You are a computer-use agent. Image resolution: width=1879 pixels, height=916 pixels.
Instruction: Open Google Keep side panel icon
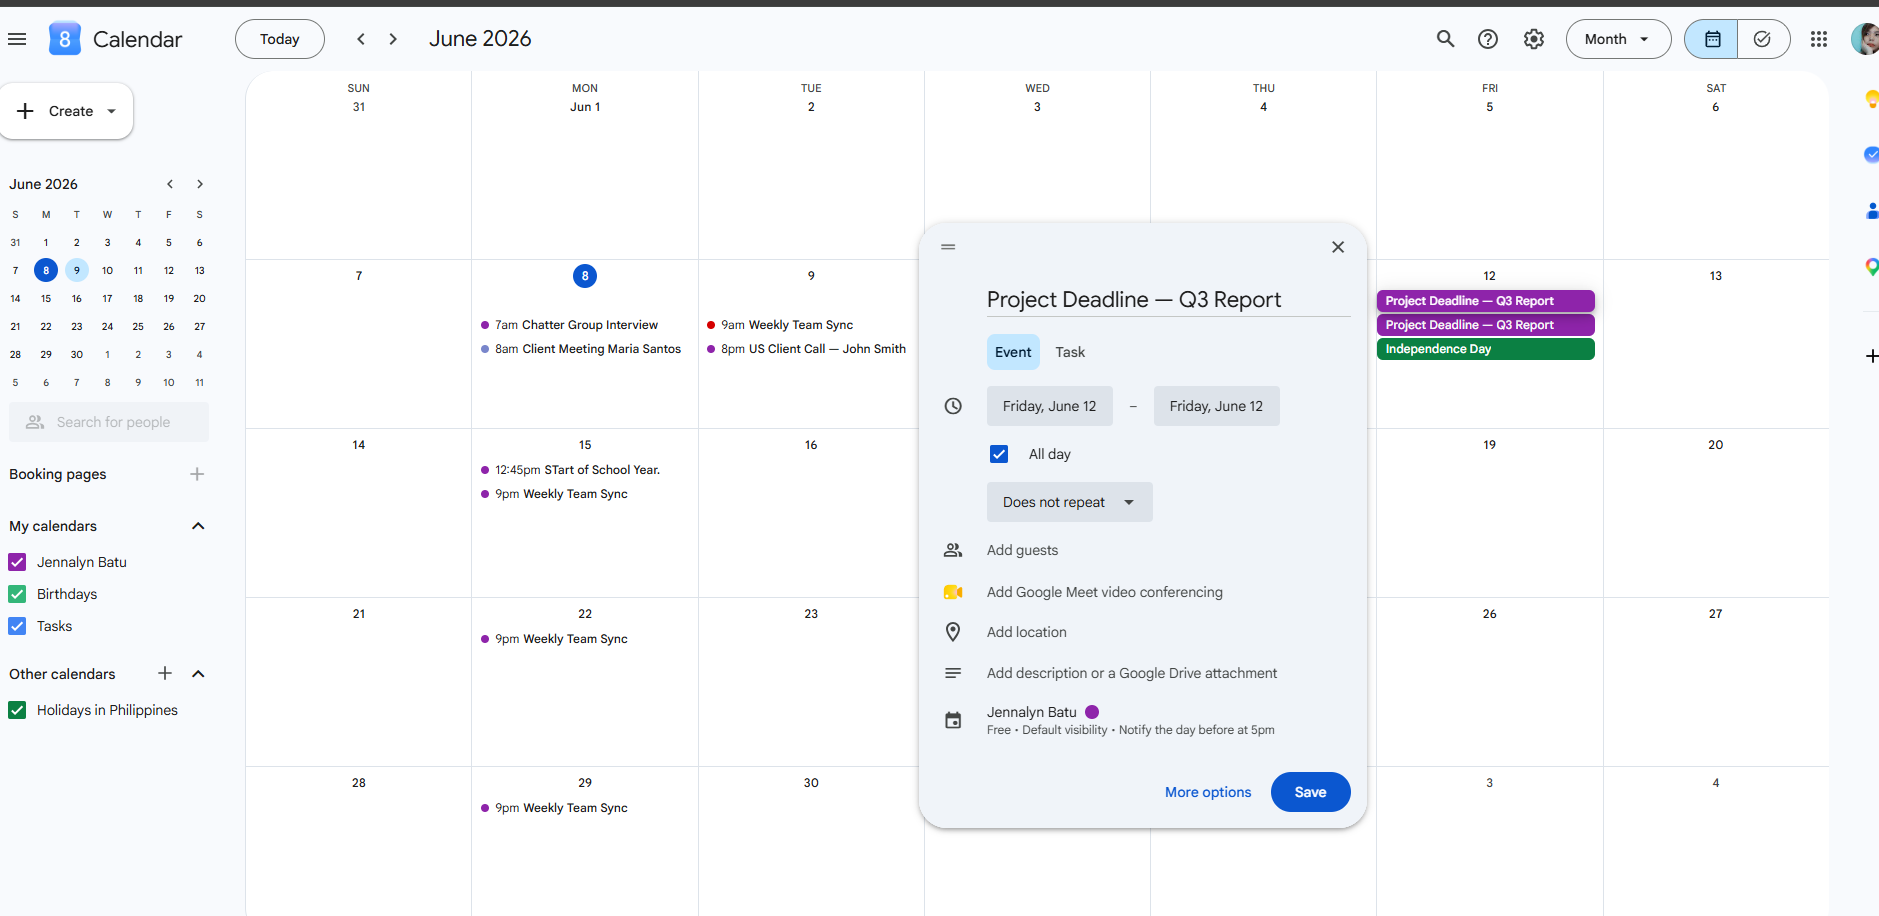point(1871,99)
